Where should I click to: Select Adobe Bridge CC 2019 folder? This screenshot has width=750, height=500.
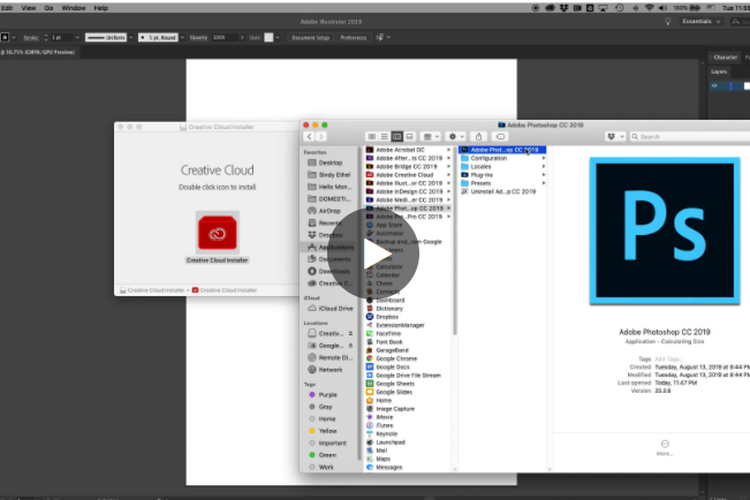[x=407, y=166]
